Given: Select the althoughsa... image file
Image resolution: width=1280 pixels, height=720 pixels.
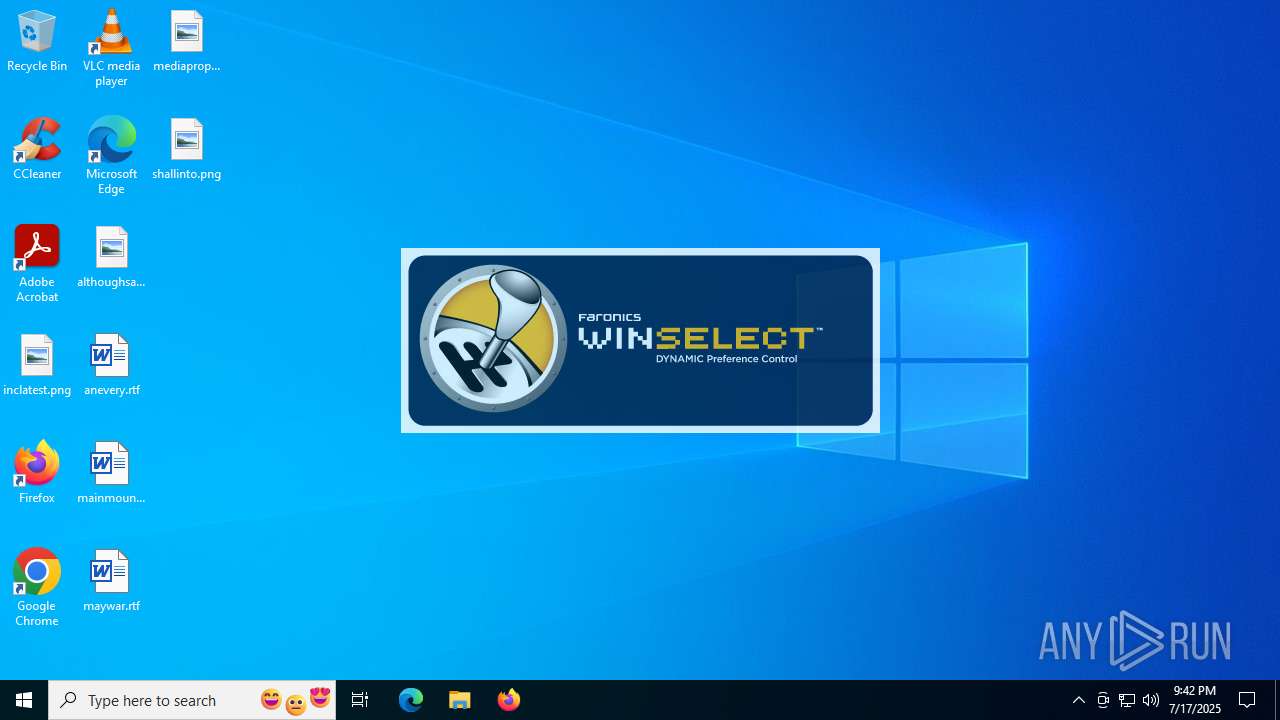Looking at the screenshot, I should click(x=111, y=257).
